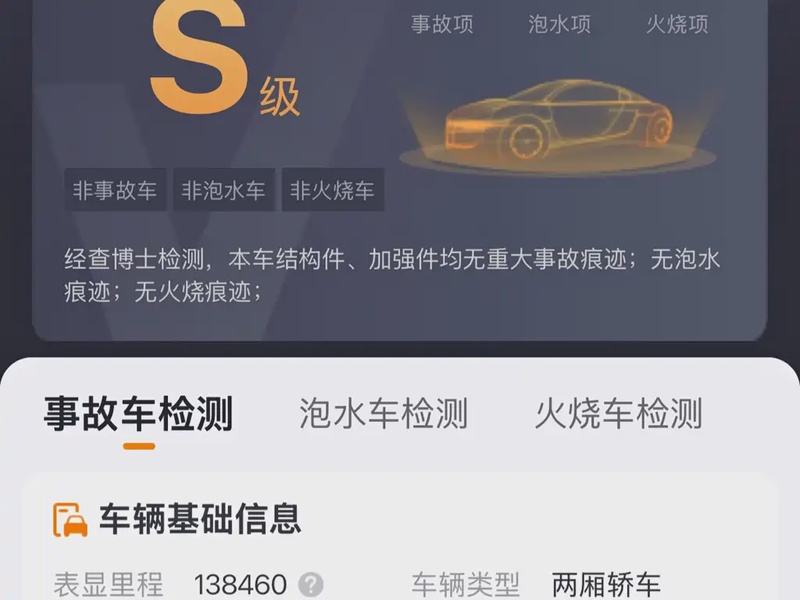800x600 pixels.
Task: Open the 泡水项 category at top
Action: pos(560,24)
